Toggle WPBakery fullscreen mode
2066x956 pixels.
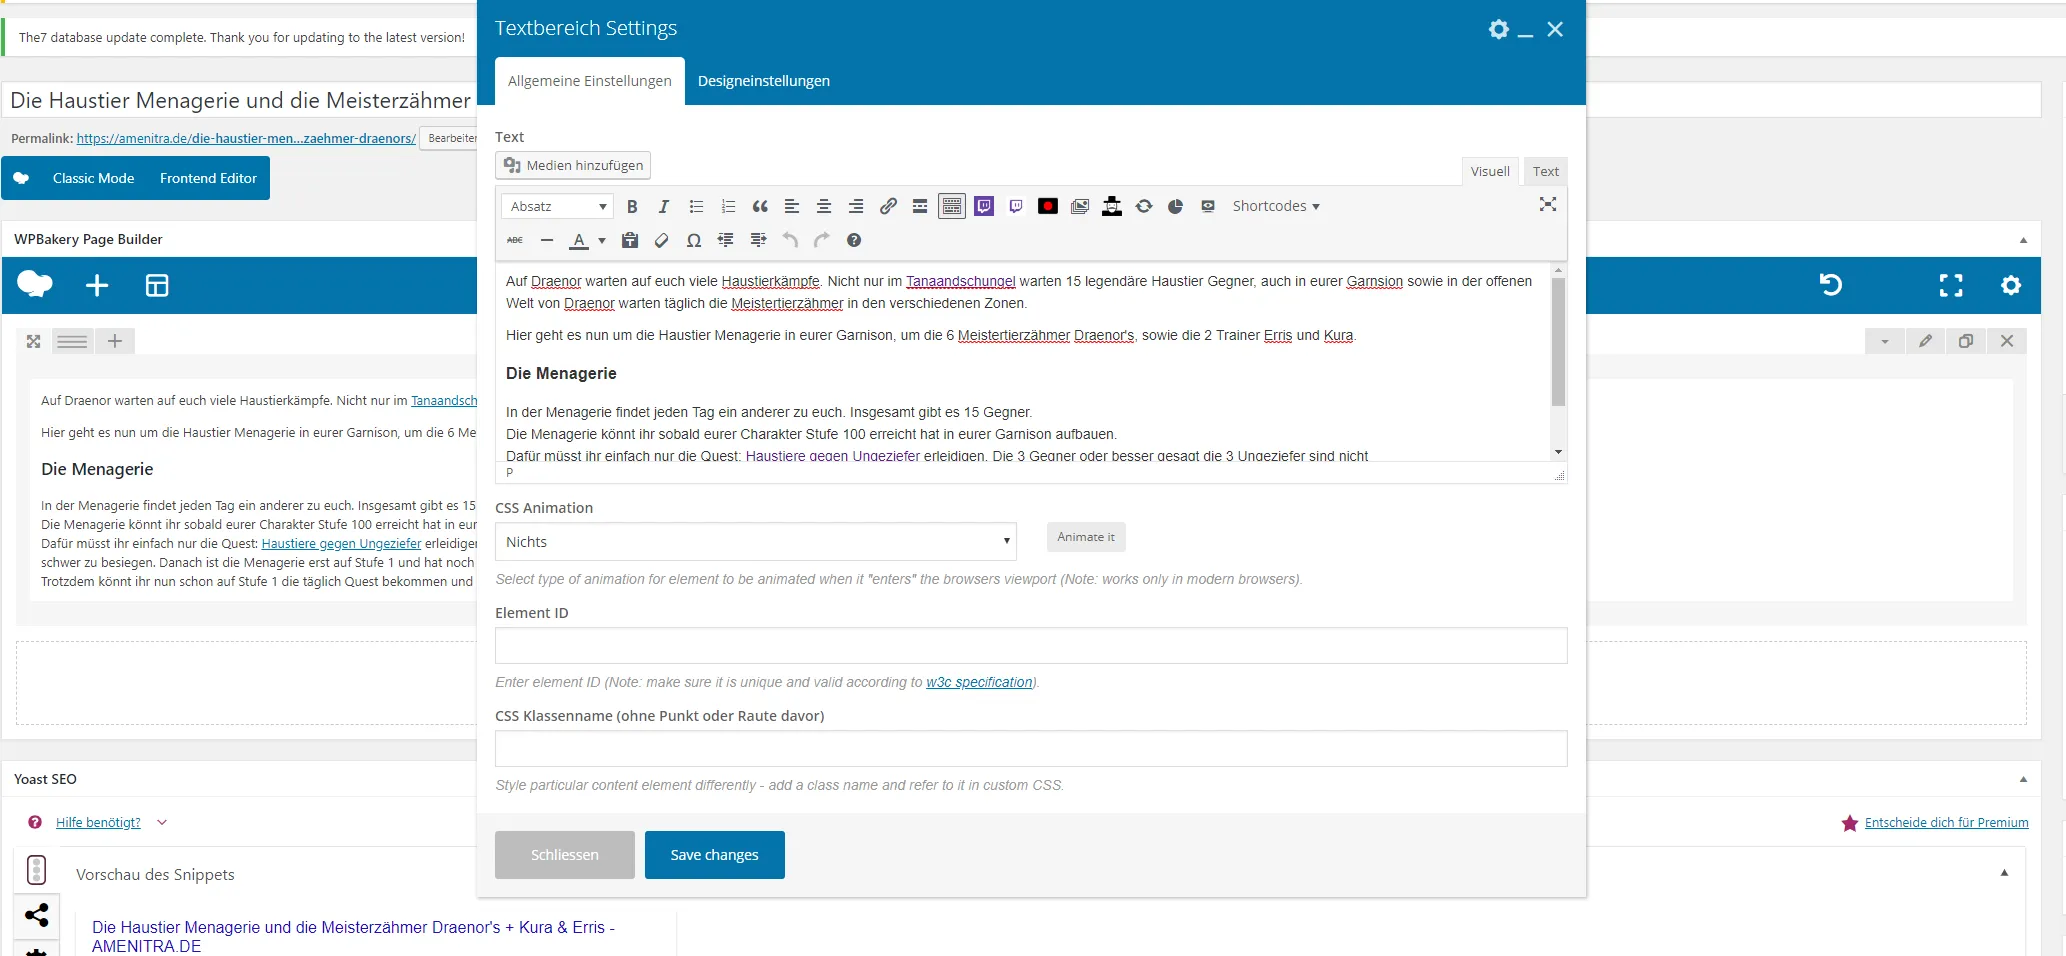pyautogui.click(x=1951, y=285)
